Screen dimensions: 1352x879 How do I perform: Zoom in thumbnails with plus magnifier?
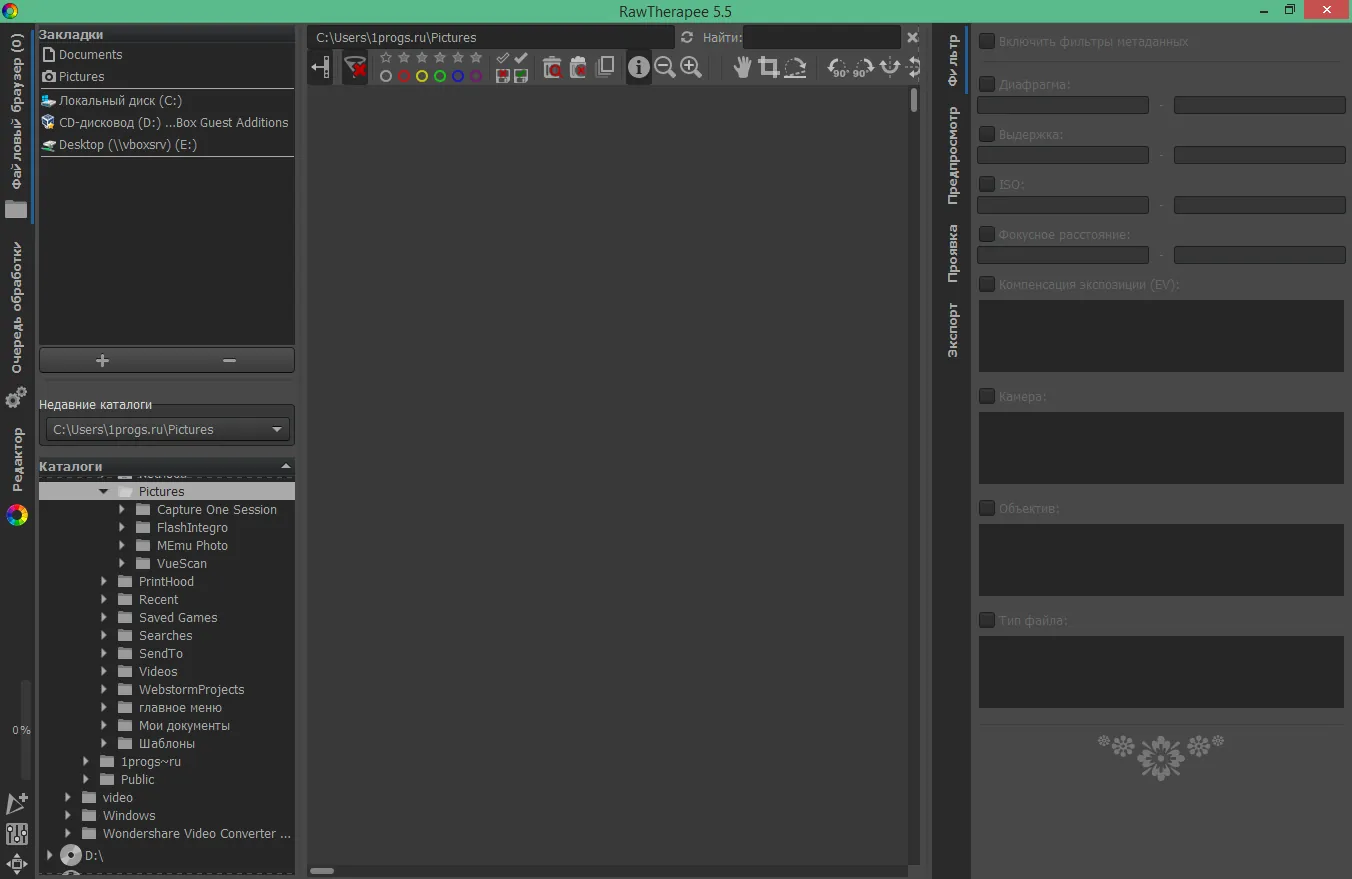coord(690,67)
